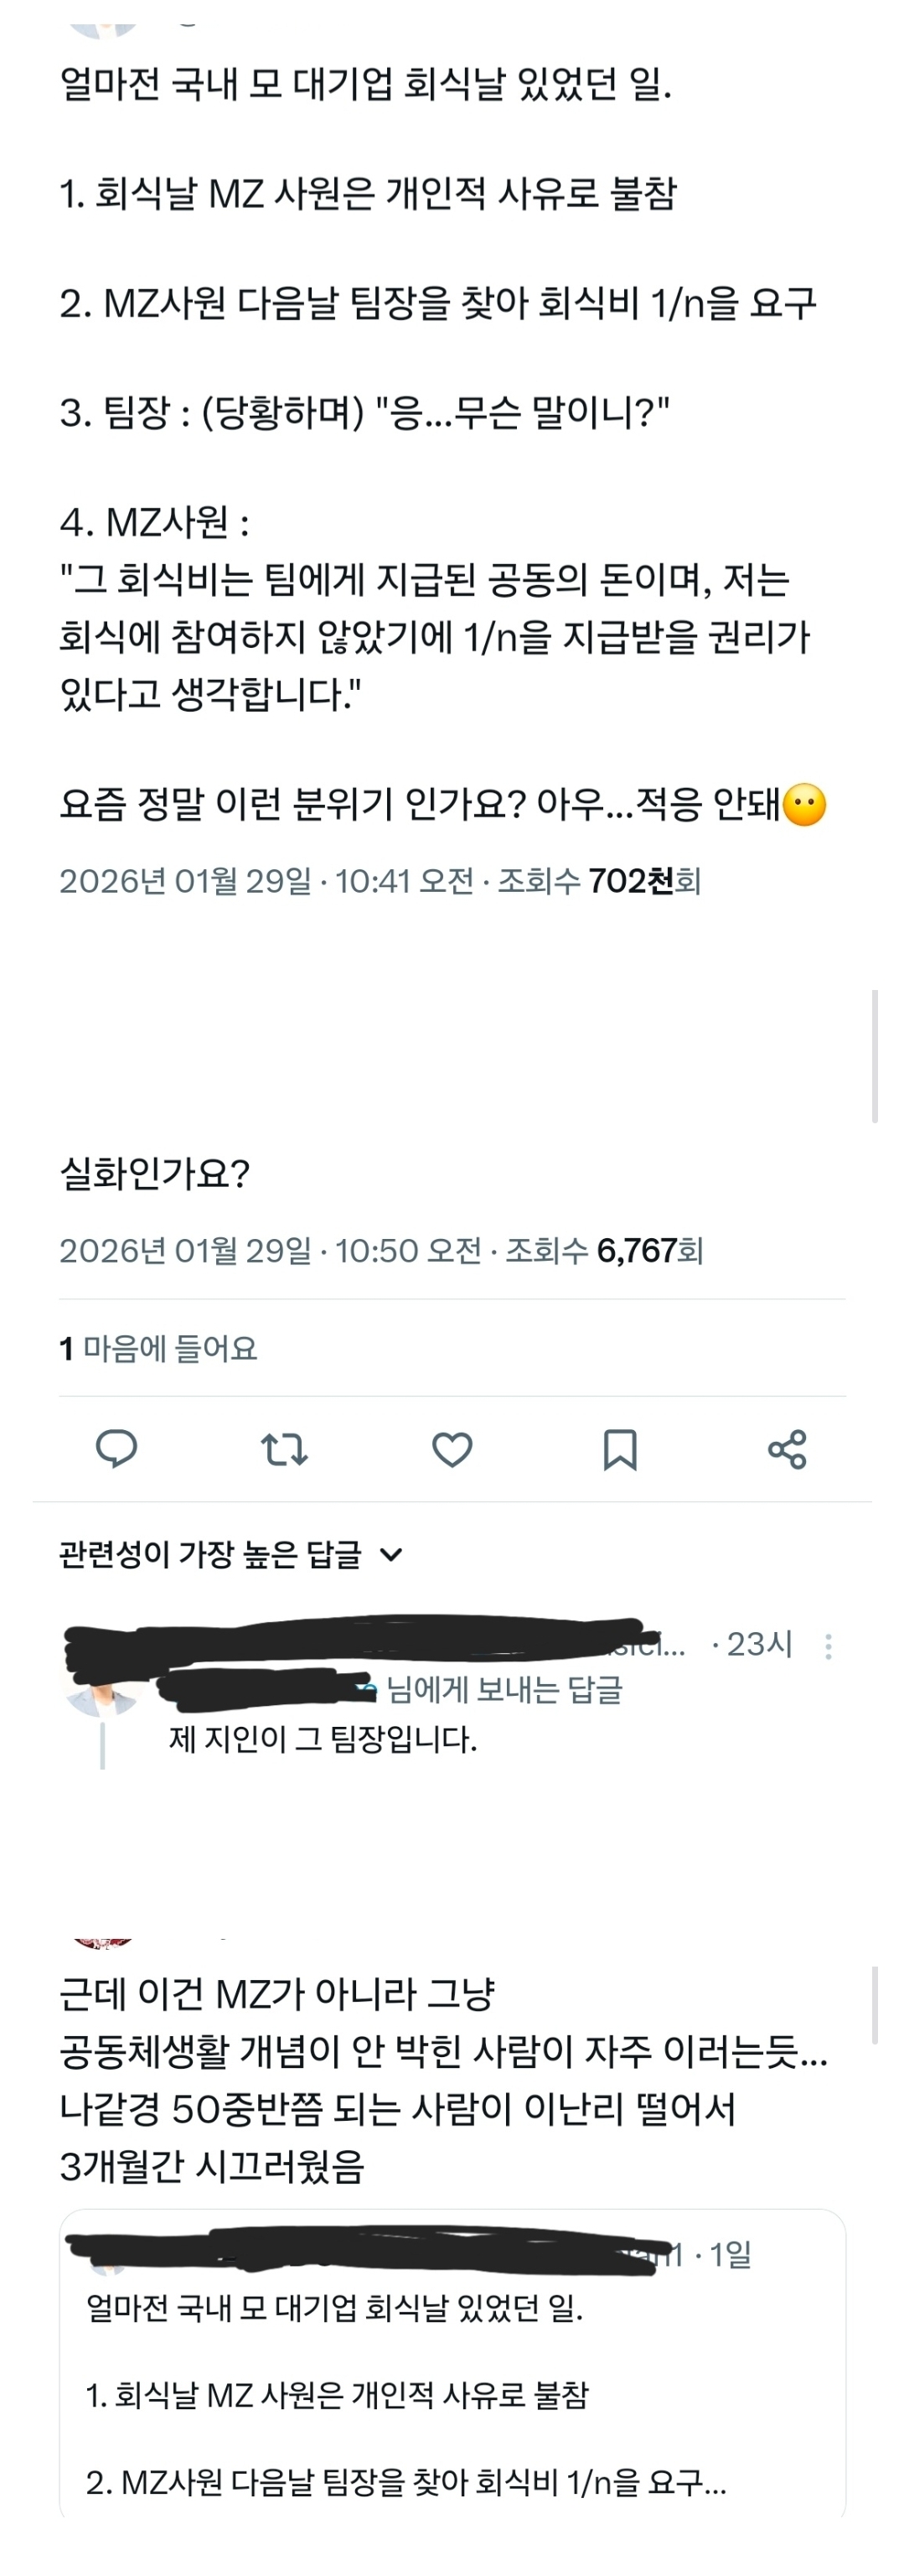The image size is (904, 2576).
Task: Open the 1 마음에 들어요 likes list
Action: click(x=158, y=1348)
